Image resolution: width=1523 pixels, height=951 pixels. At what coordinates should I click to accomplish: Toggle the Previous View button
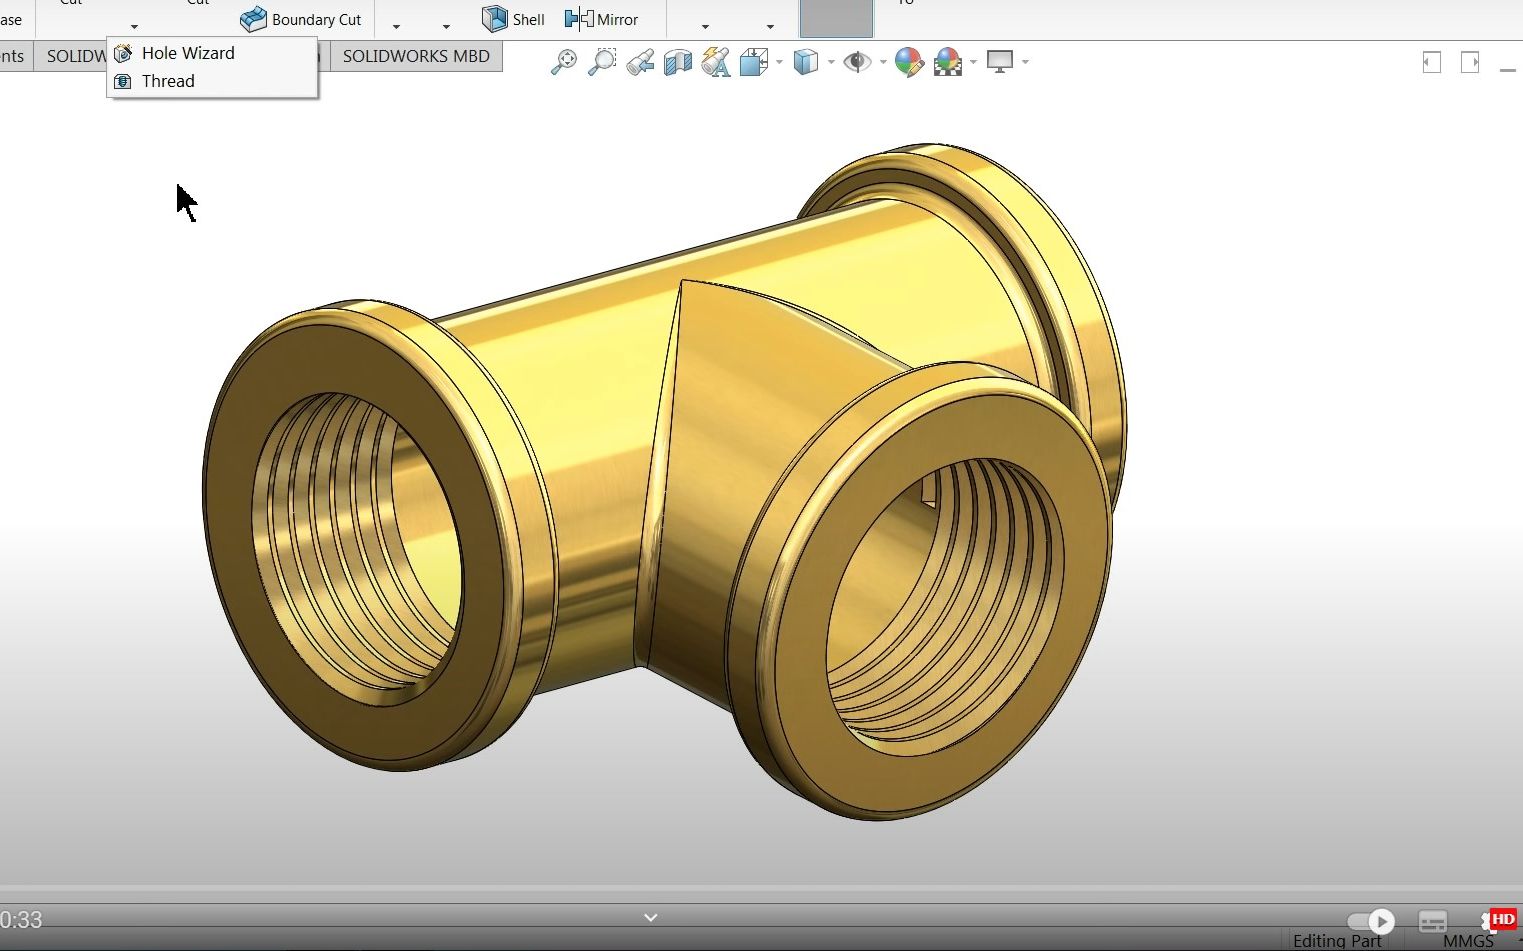[x=640, y=62]
